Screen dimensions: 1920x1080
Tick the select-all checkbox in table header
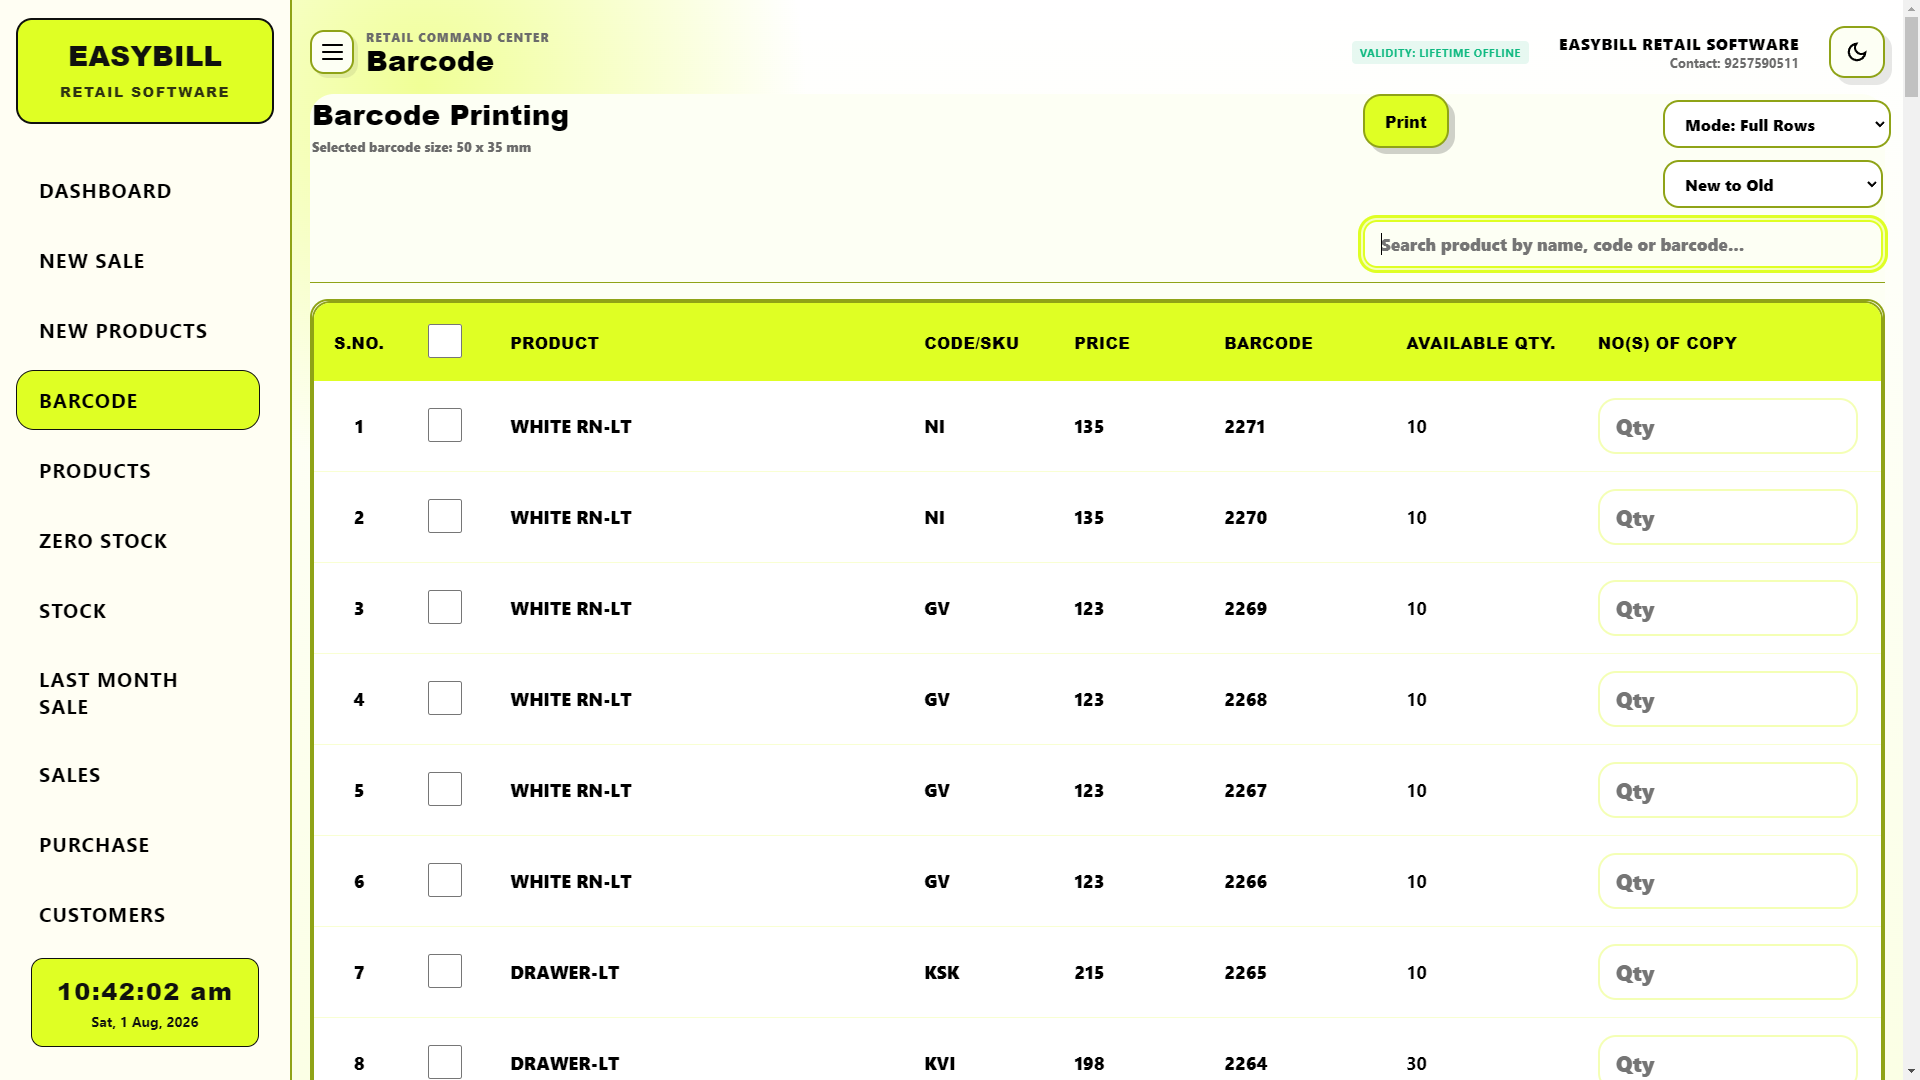(x=445, y=341)
